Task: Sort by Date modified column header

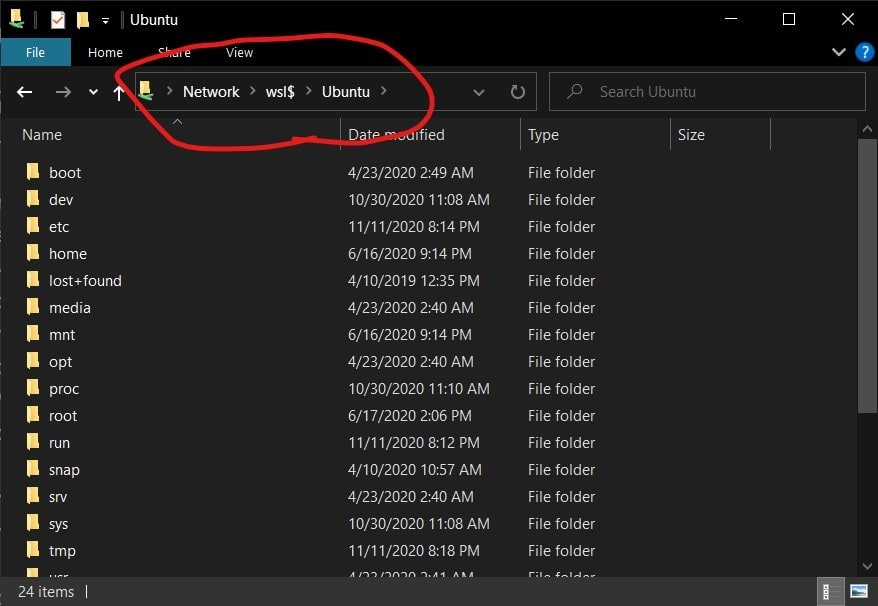Action: pos(396,135)
